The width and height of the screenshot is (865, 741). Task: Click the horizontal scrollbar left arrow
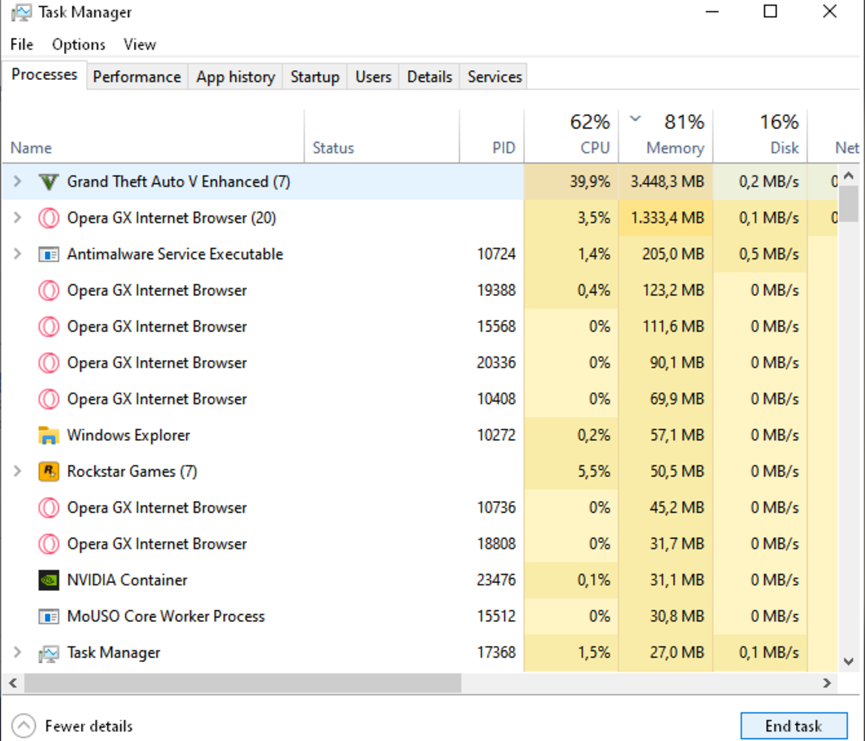pos(13,683)
